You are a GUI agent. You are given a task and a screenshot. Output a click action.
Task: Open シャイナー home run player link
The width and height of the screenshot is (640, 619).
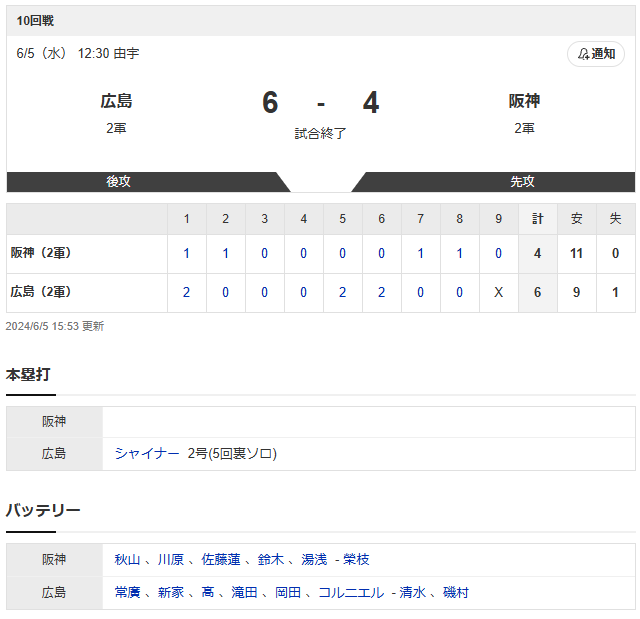pyautogui.click(x=147, y=454)
